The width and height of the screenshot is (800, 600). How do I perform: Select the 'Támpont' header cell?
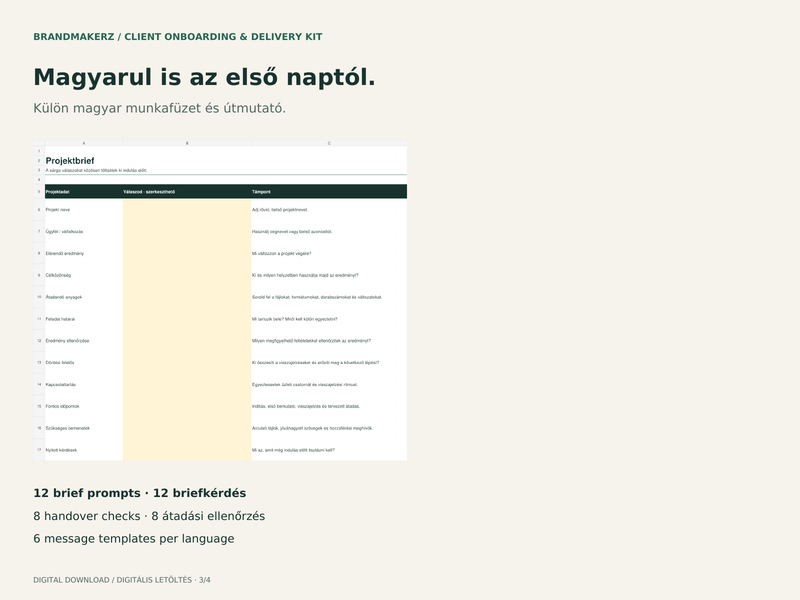coord(329,192)
